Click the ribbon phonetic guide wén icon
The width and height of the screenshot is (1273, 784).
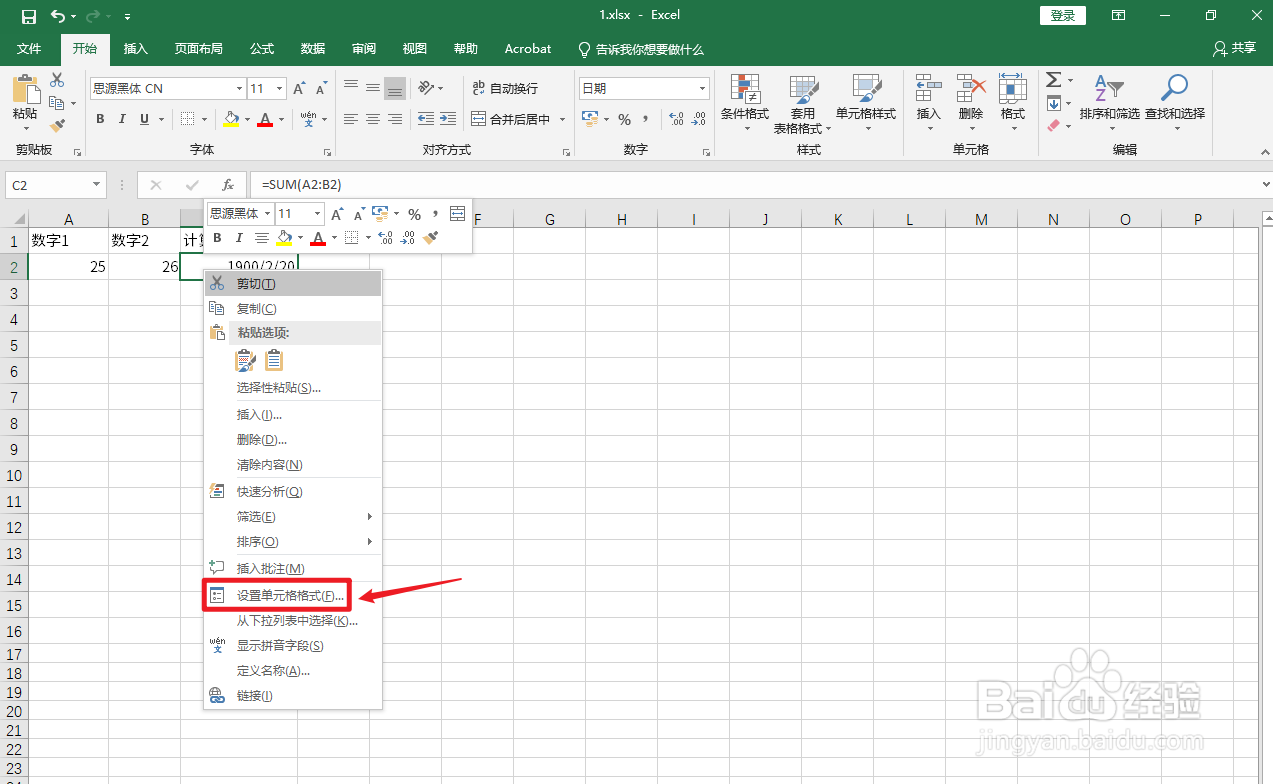[x=308, y=119]
